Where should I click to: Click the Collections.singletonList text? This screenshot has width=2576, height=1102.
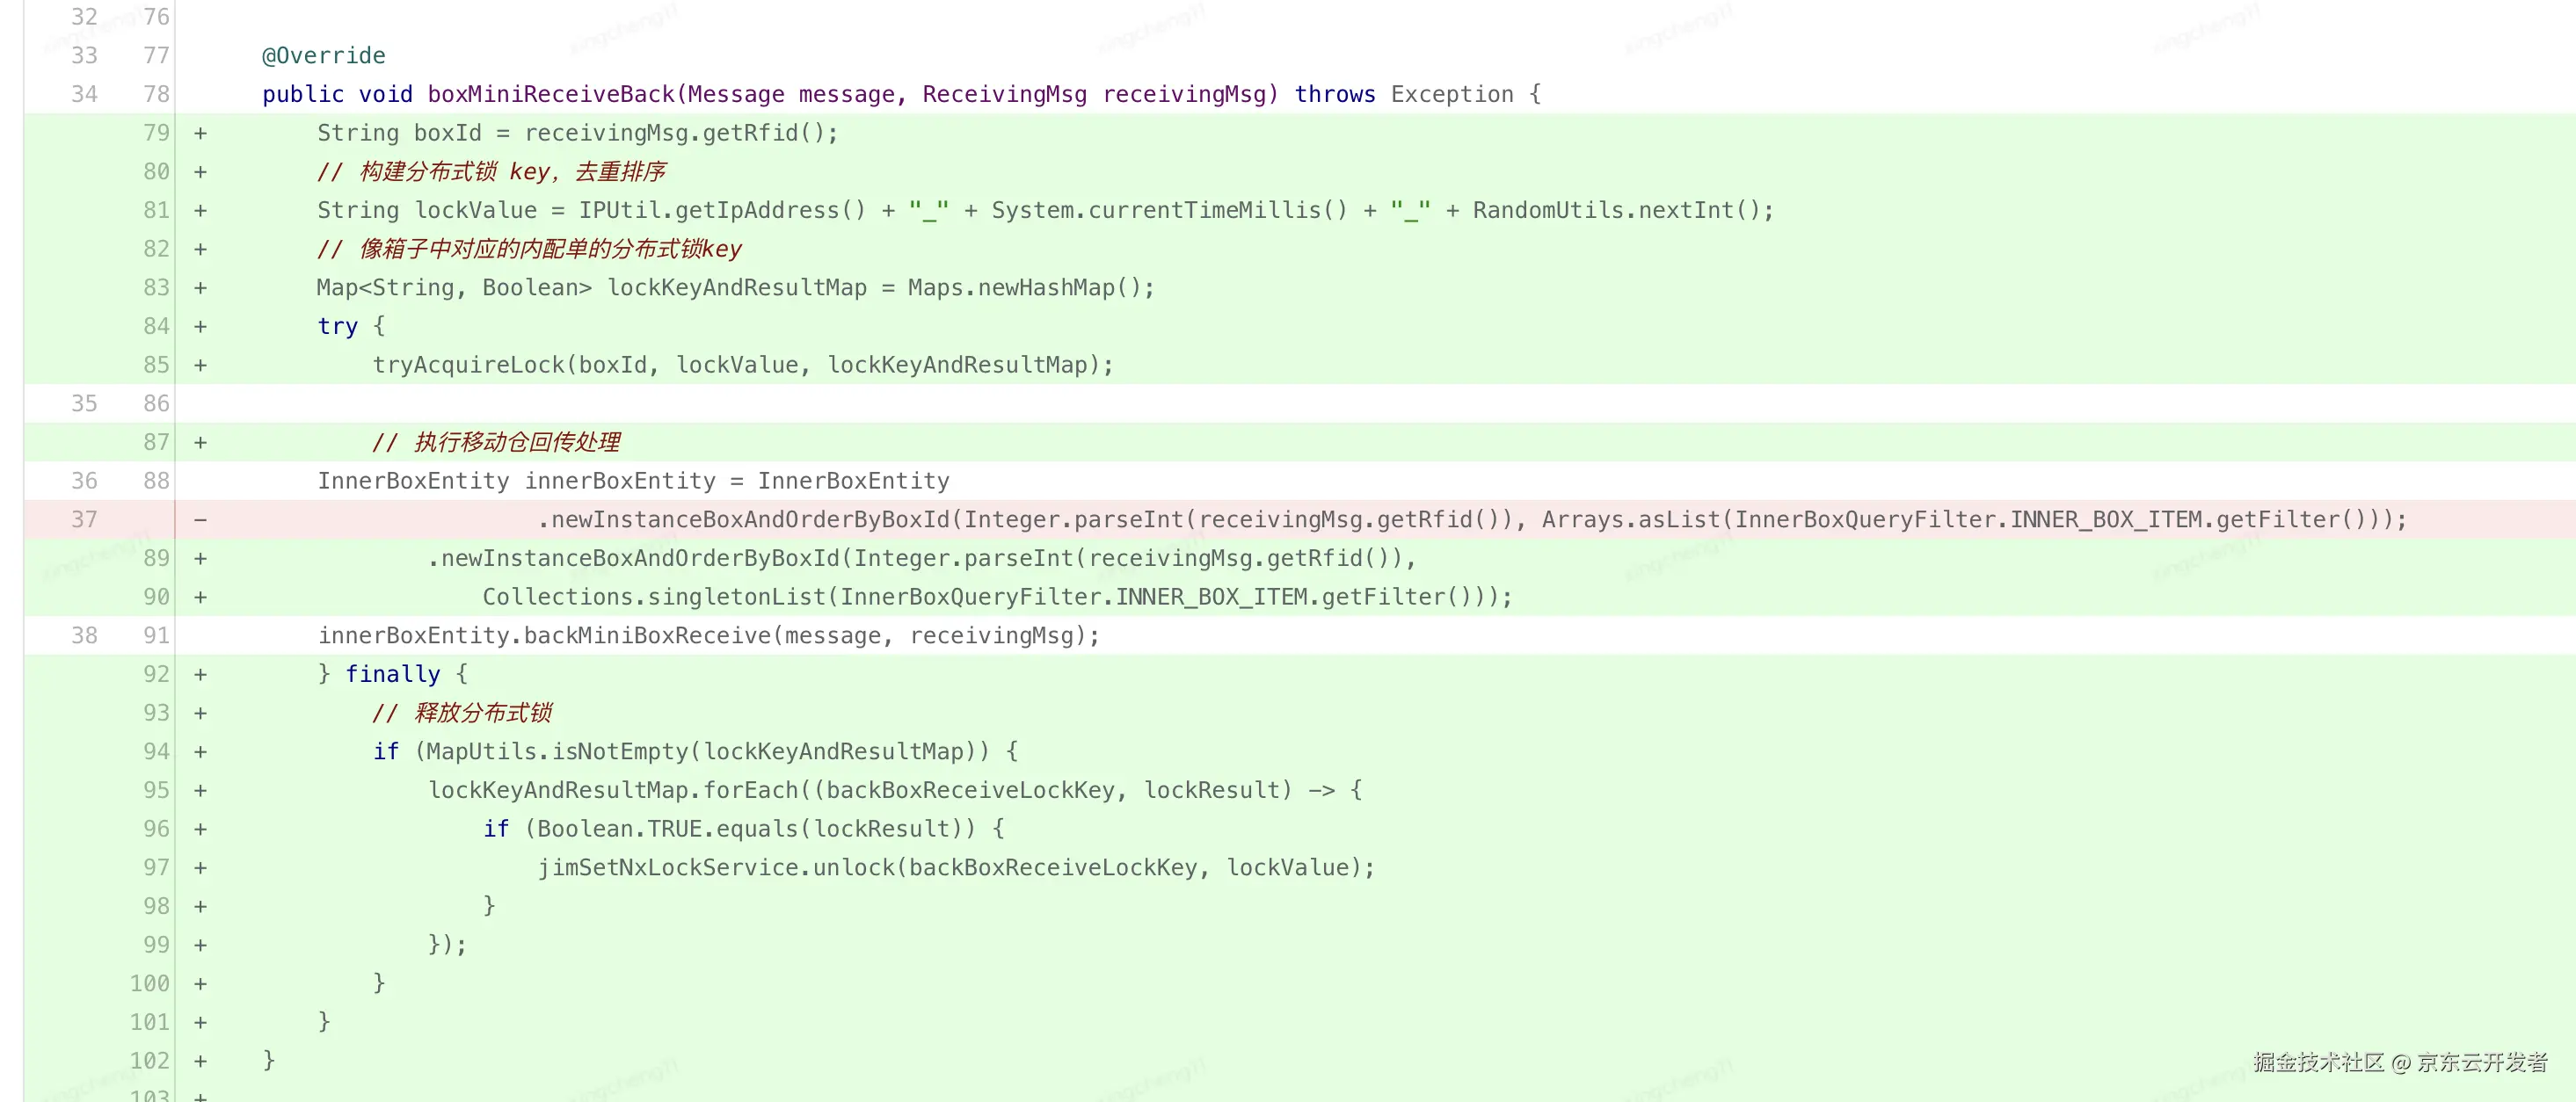654,597
